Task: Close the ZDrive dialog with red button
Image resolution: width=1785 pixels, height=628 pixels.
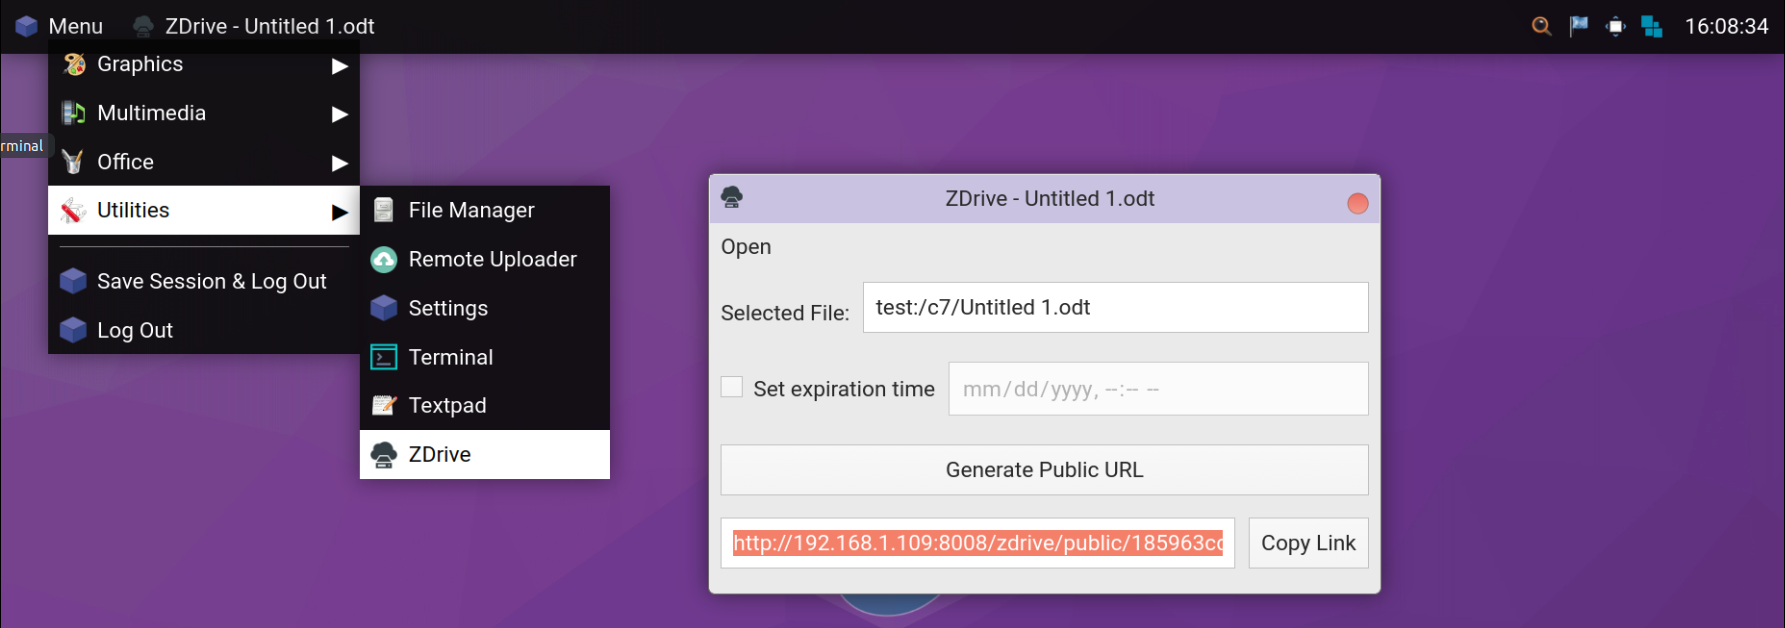Action: pos(1357,204)
